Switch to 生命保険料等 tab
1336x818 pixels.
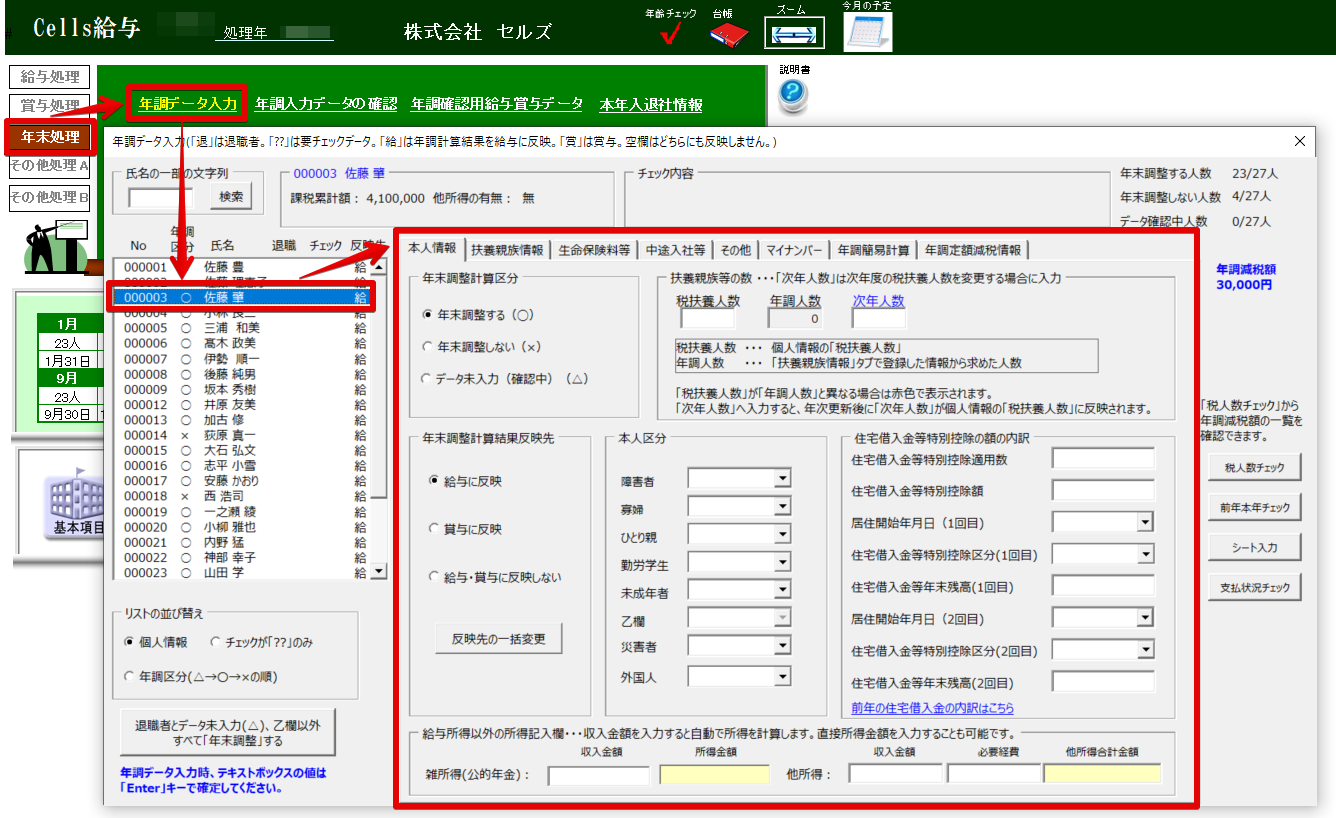point(594,250)
